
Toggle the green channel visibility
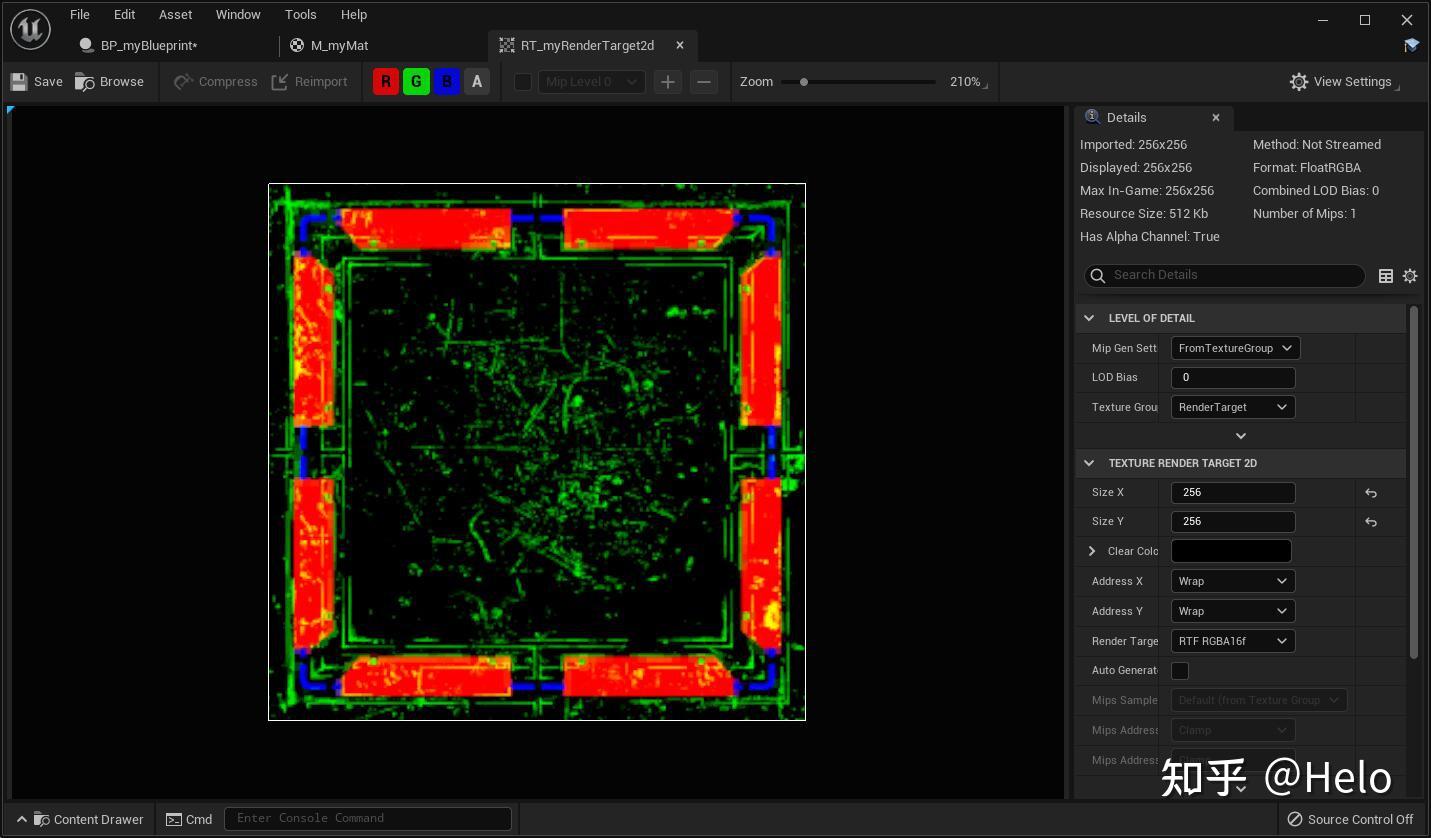416,81
